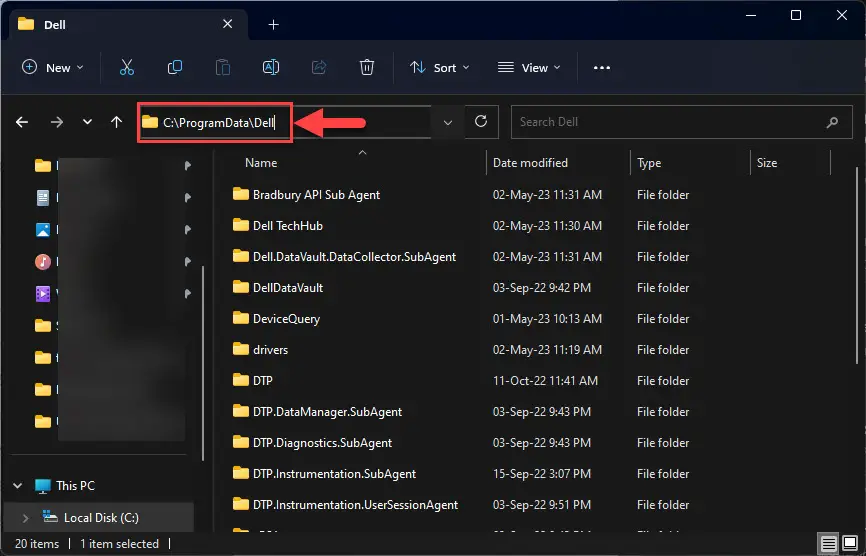Select DTP.DataManager.SubAgent folder
The width and height of the screenshot is (866, 556).
click(x=327, y=411)
